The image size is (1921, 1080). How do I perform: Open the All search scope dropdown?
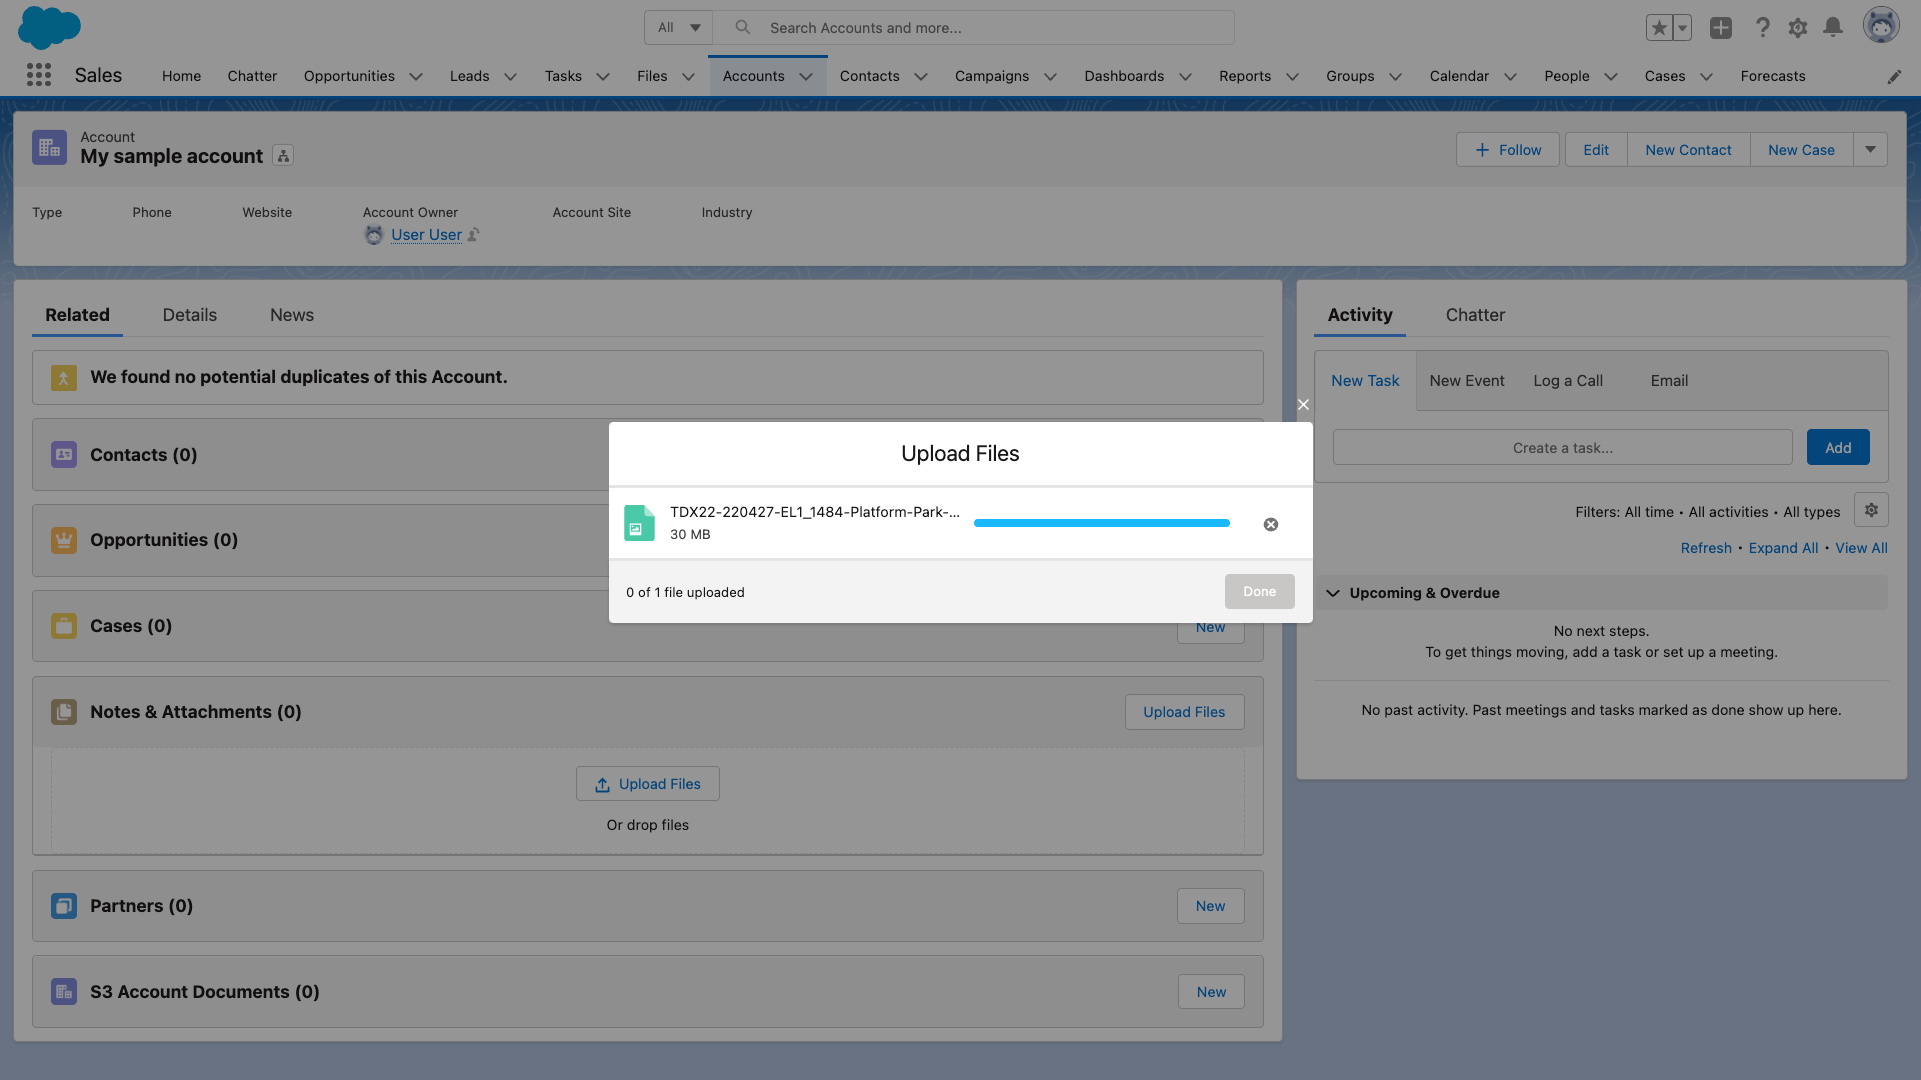(x=678, y=28)
